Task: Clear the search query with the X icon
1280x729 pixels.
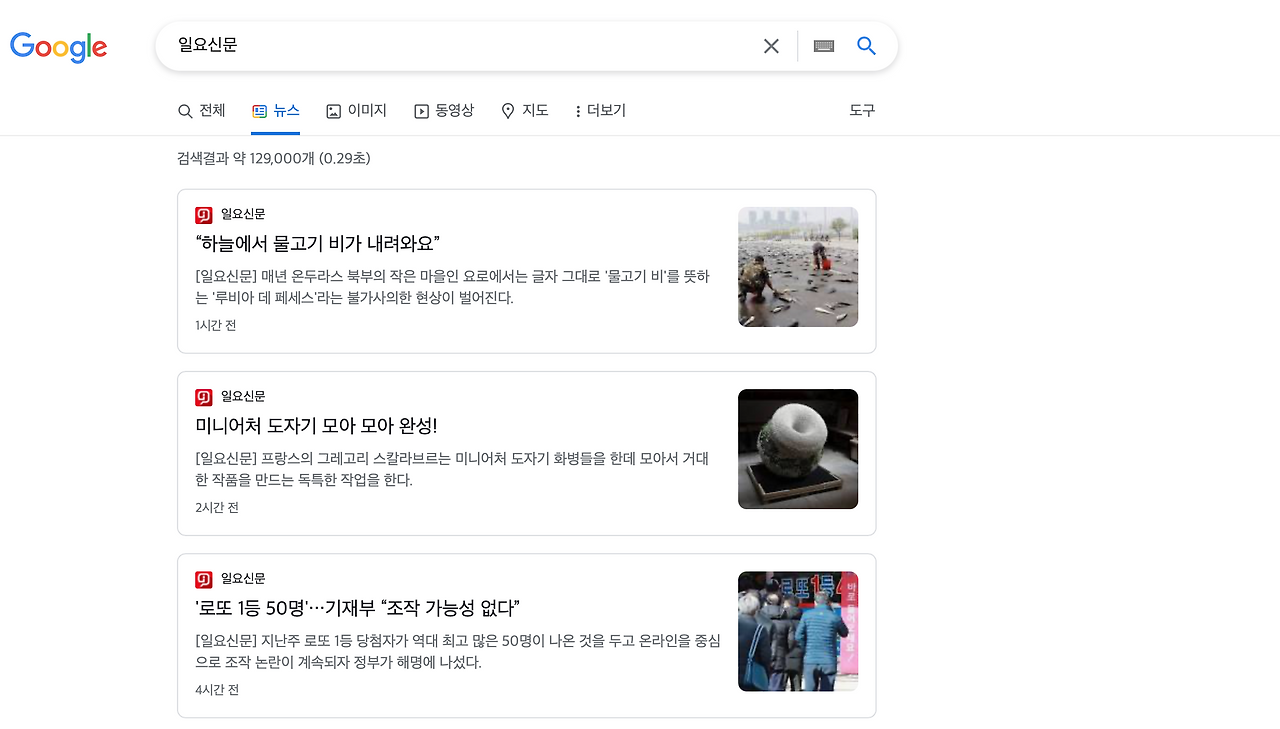Action: [770, 45]
